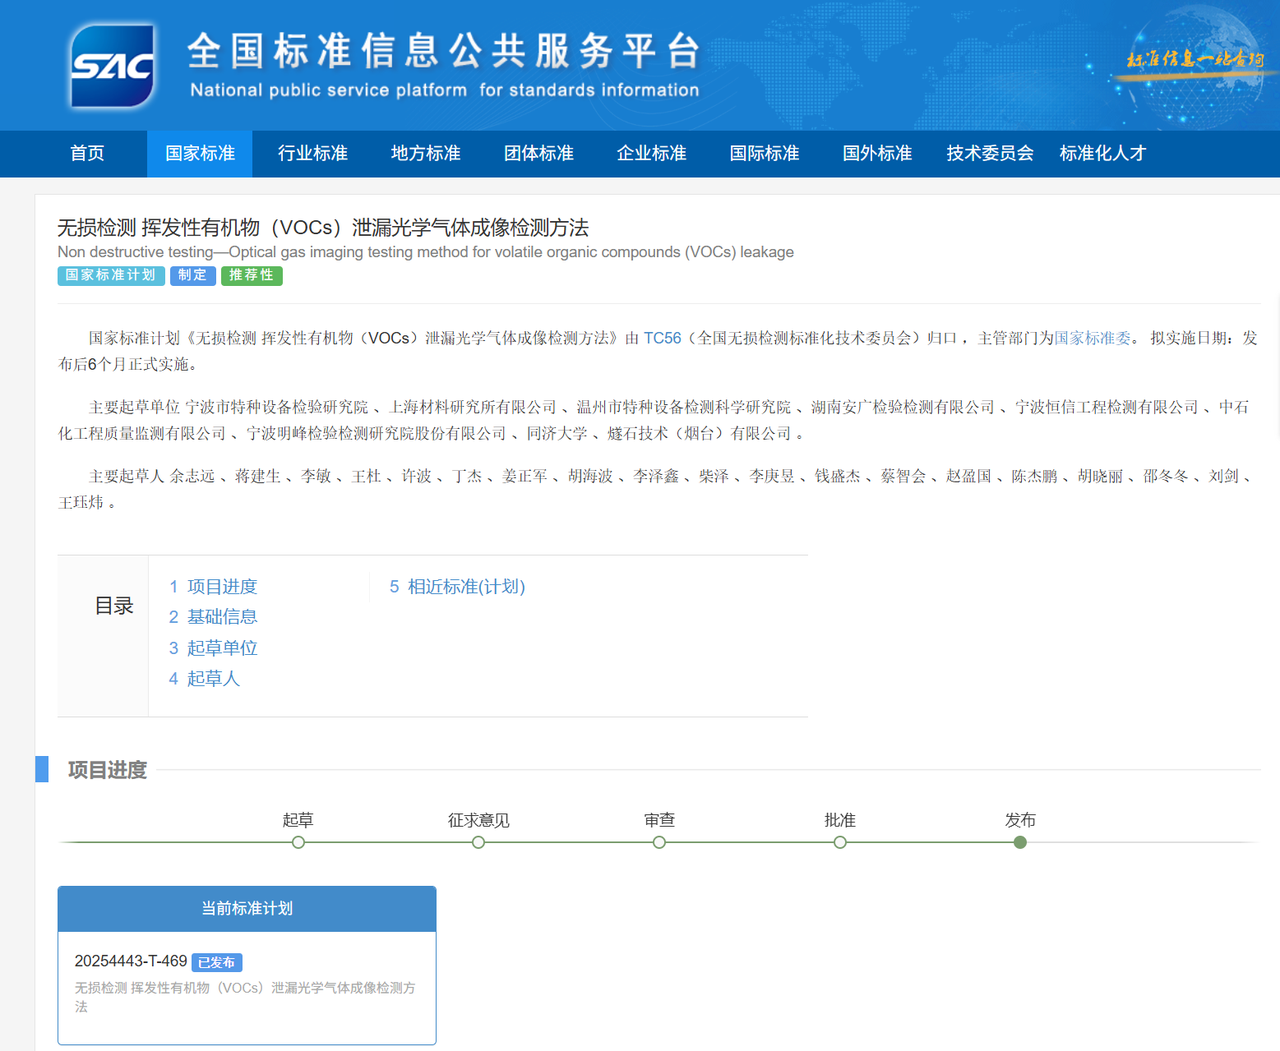
Task: Jump to 5 相近标准(计划) in contents
Action: point(457,587)
